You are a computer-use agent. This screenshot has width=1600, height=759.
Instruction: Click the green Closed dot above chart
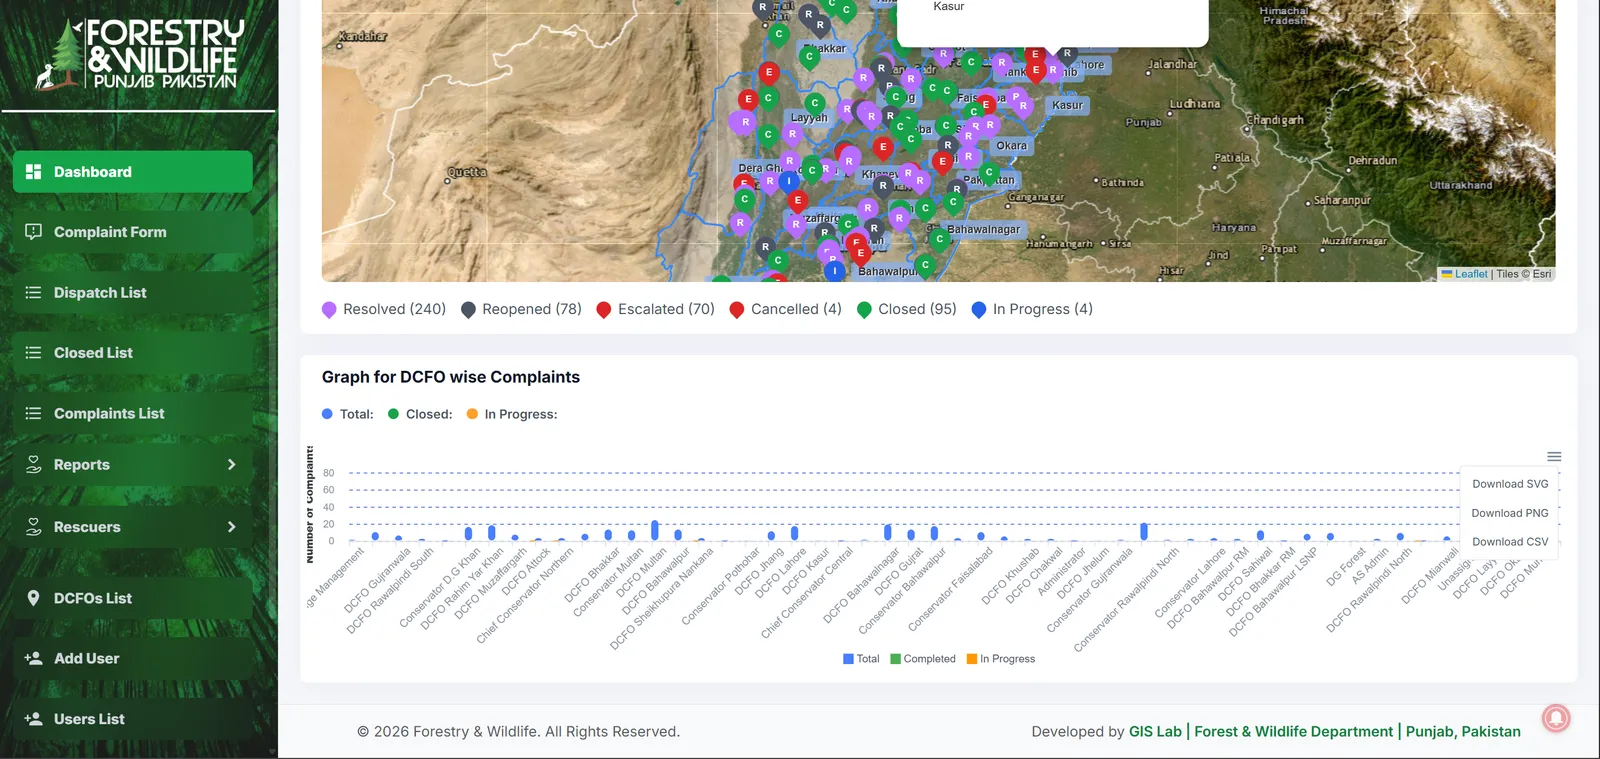click(393, 414)
